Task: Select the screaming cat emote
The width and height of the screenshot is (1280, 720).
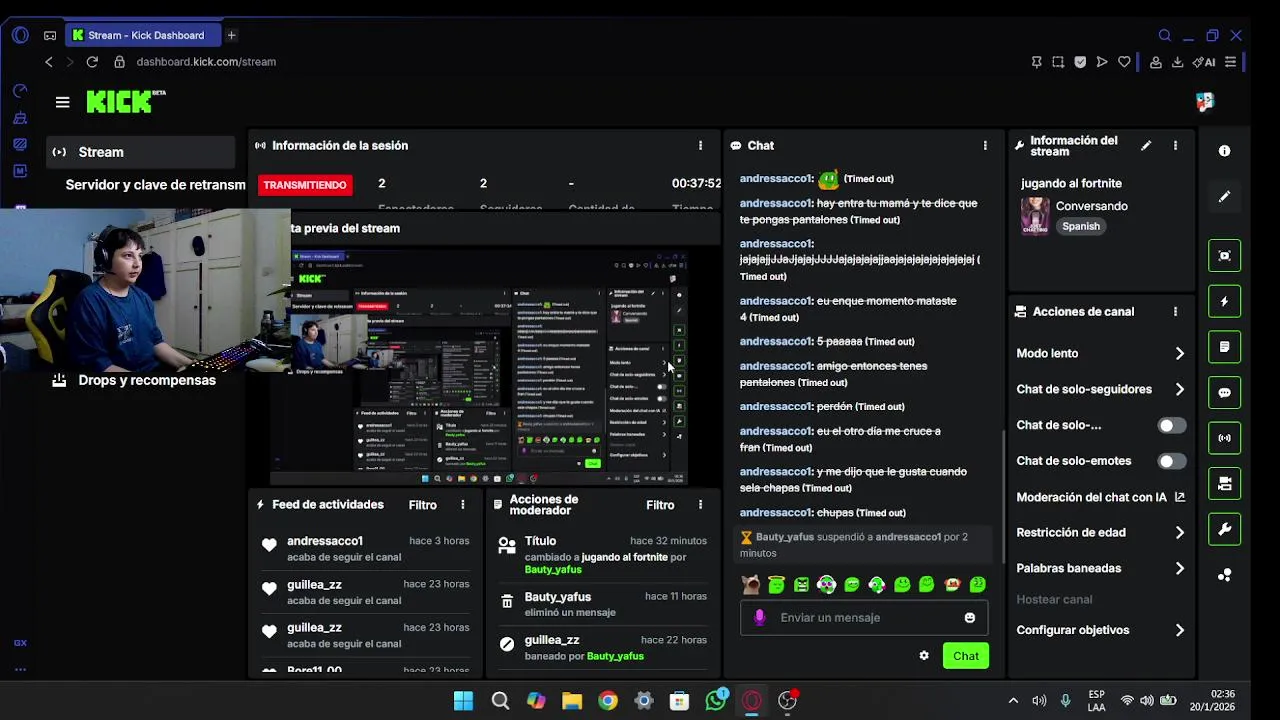Action: tap(751, 585)
